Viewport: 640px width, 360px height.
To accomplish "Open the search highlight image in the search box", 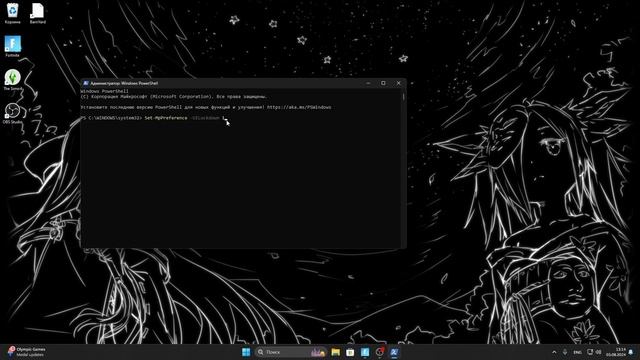I will coord(318,352).
